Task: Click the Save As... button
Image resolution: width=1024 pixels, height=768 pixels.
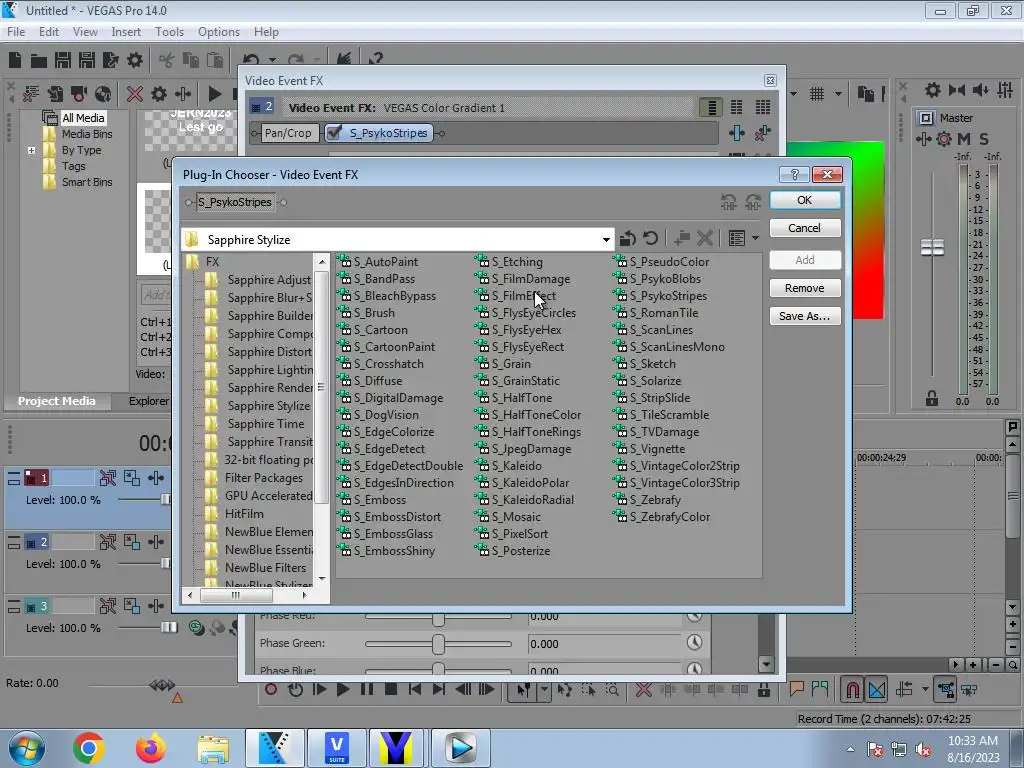Action: point(805,316)
